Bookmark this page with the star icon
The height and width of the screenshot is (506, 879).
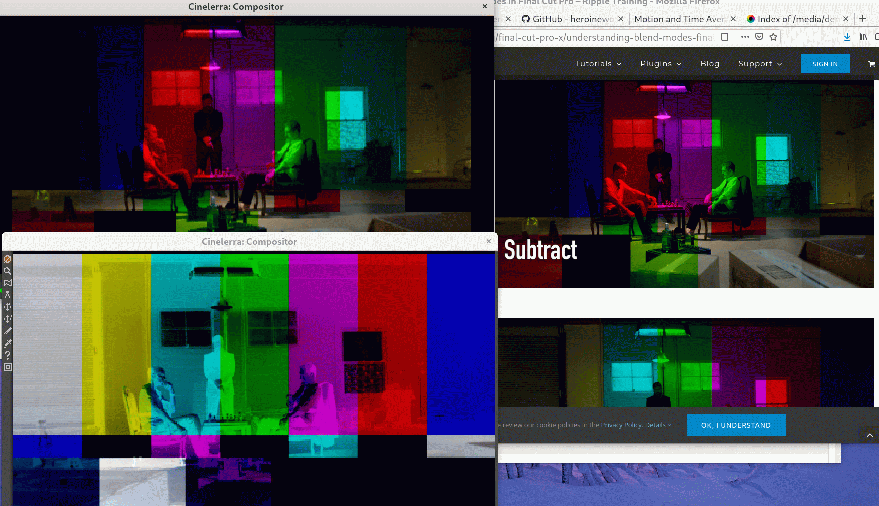pyautogui.click(x=774, y=37)
